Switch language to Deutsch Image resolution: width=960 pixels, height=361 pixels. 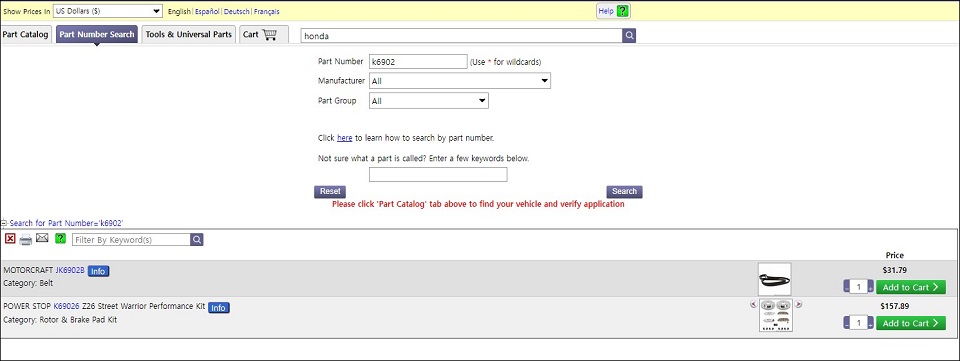236,12
